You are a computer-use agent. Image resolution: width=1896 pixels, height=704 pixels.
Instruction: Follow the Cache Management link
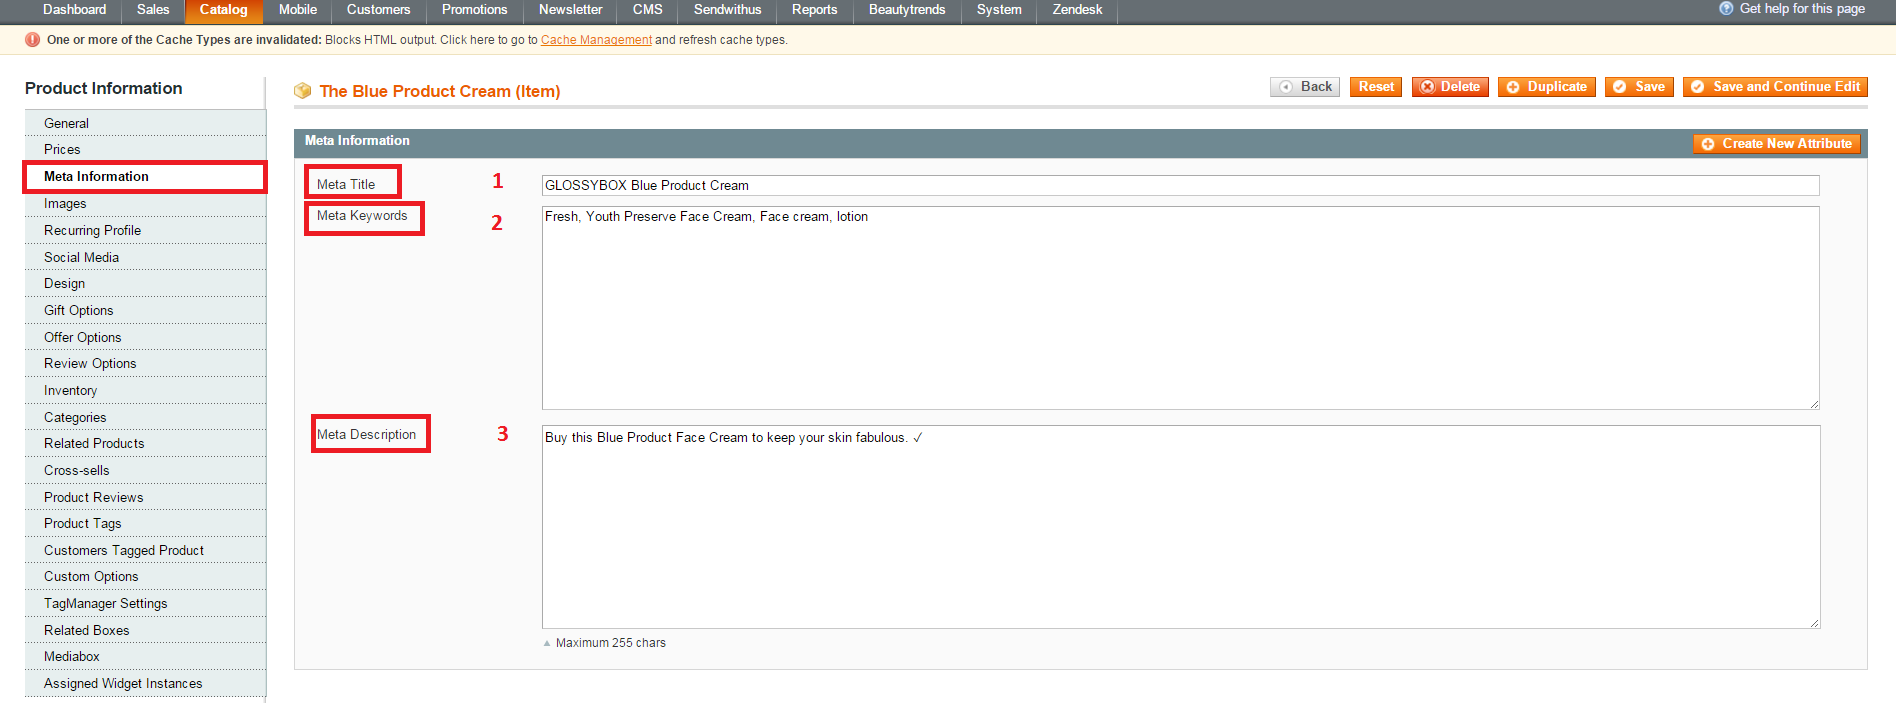[596, 40]
